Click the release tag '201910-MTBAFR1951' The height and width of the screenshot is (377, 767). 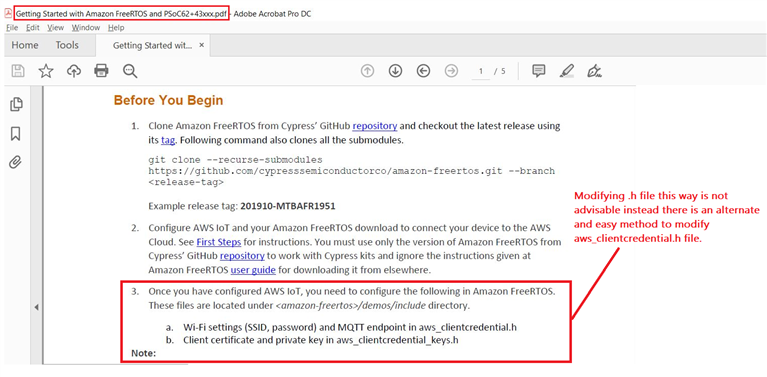pos(288,206)
